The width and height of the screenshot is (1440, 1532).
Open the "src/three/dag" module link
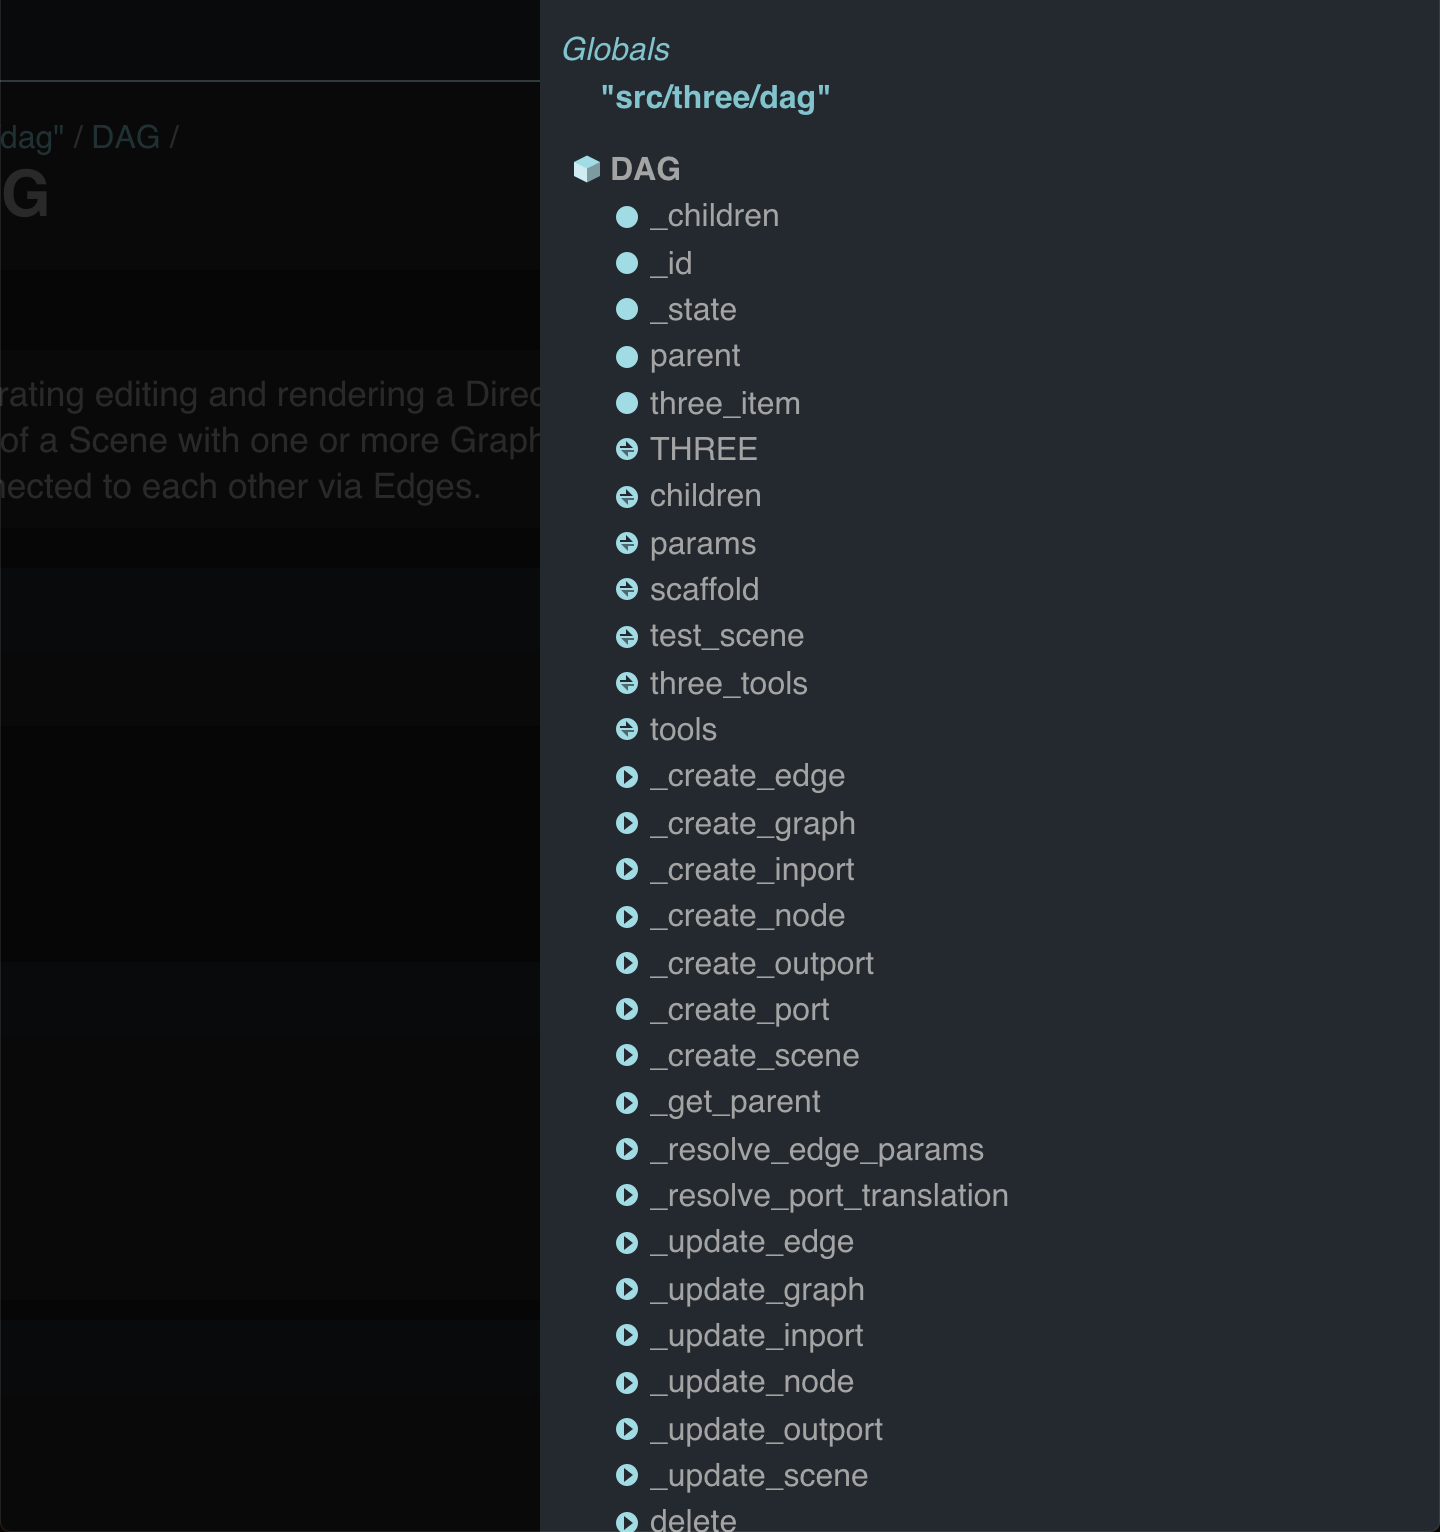coord(718,98)
